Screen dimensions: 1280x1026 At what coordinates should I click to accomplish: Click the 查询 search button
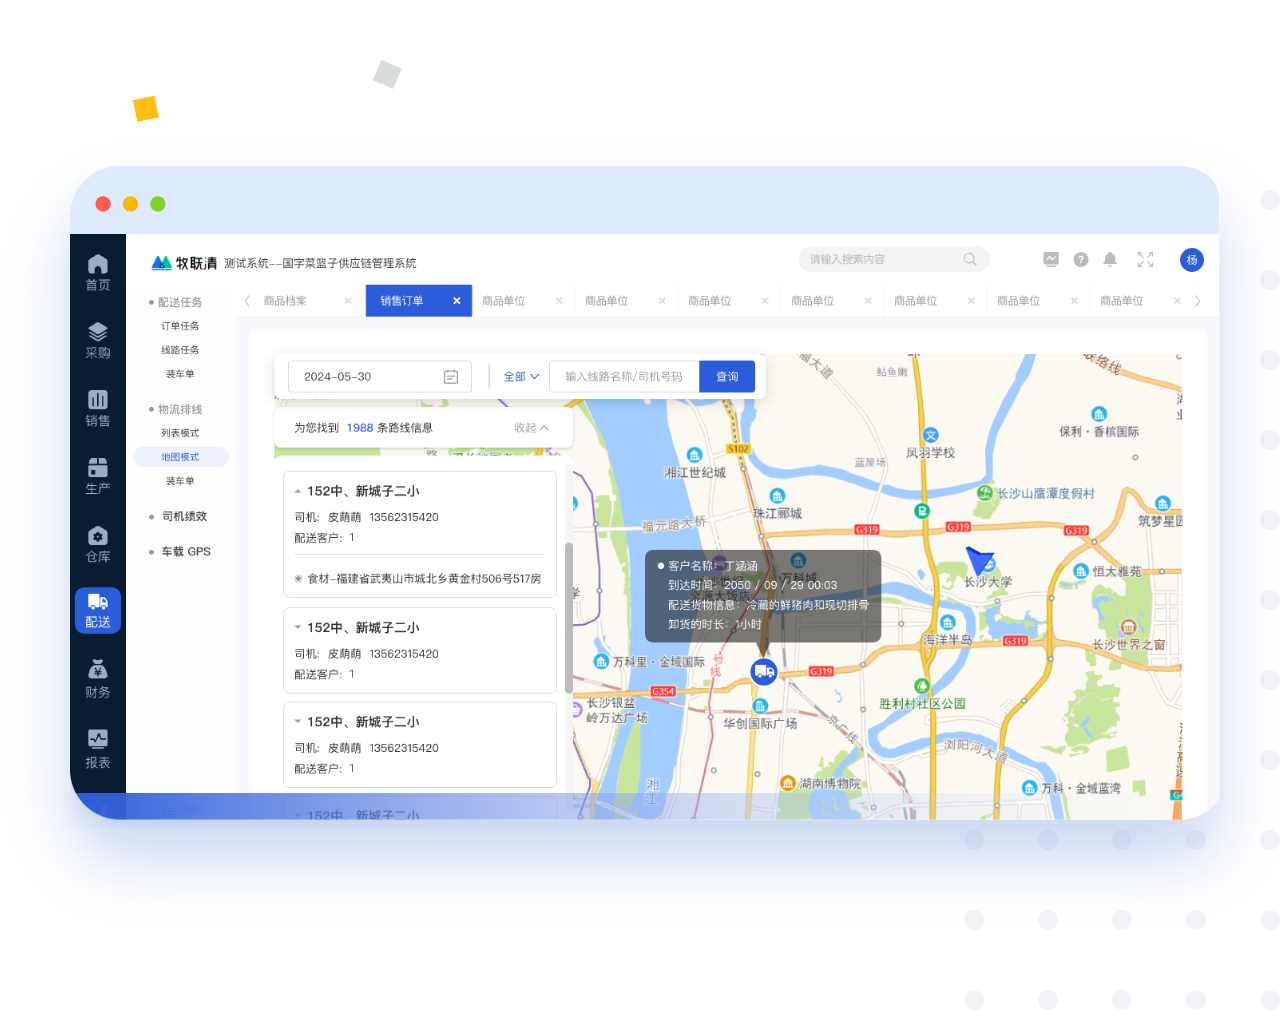(727, 377)
